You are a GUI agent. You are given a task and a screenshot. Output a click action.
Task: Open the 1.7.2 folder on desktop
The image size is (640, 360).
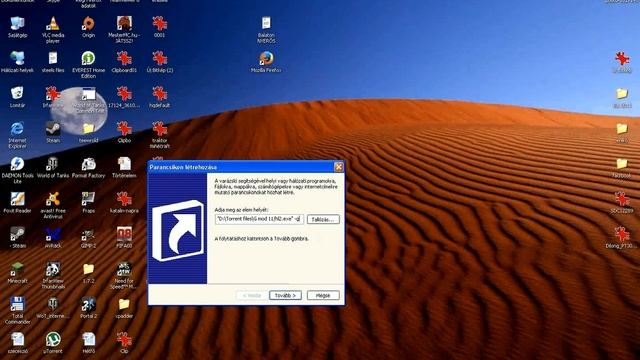click(88, 269)
